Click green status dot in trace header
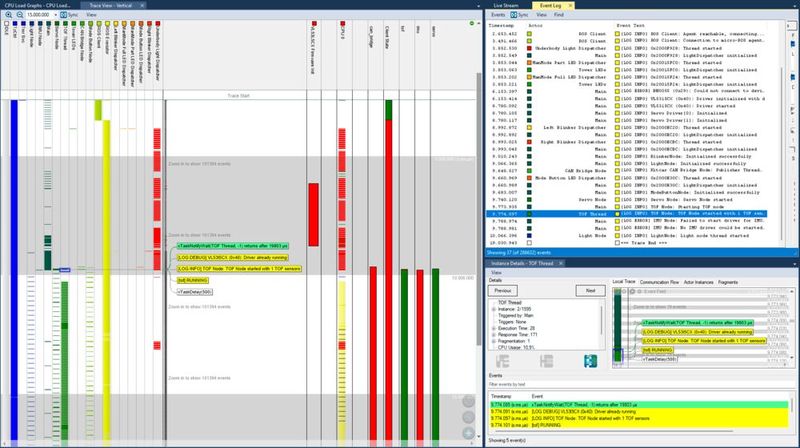The width and height of the screenshot is (800, 448). [471, 23]
